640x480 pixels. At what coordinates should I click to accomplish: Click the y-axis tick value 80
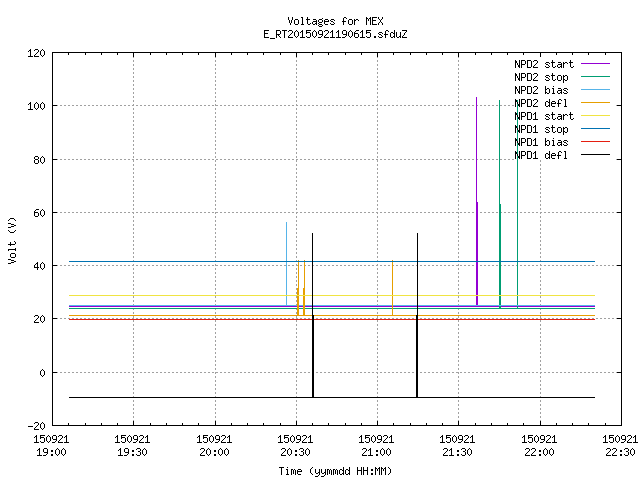coord(40,160)
